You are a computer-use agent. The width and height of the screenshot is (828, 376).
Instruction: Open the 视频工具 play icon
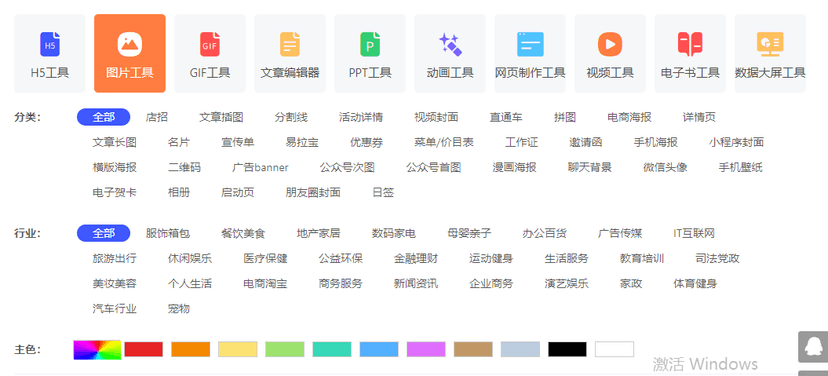point(610,44)
